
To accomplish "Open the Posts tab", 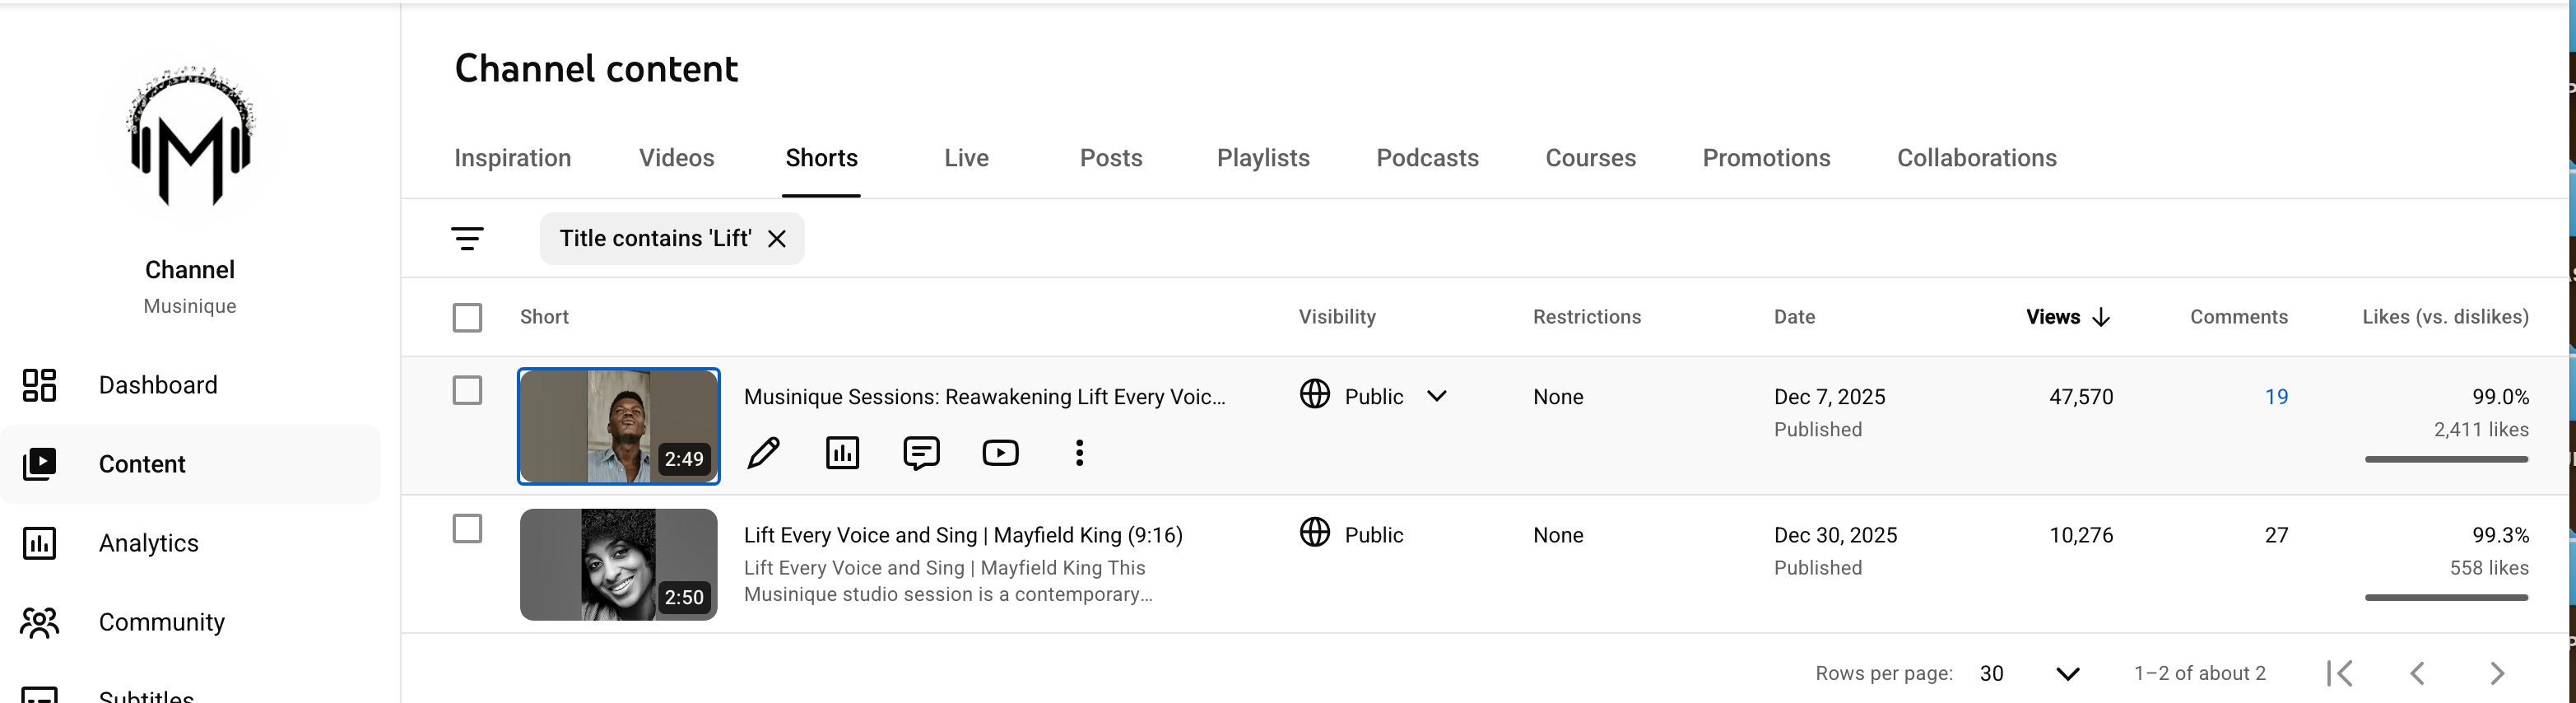I will click(x=1111, y=158).
